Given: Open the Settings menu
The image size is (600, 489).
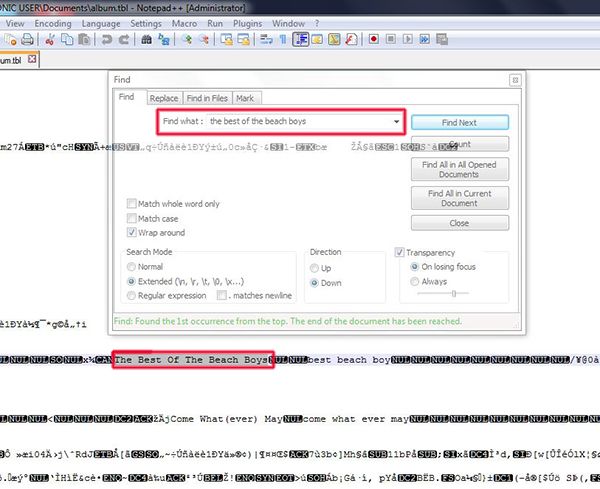Looking at the screenshot, I should tap(146, 24).
